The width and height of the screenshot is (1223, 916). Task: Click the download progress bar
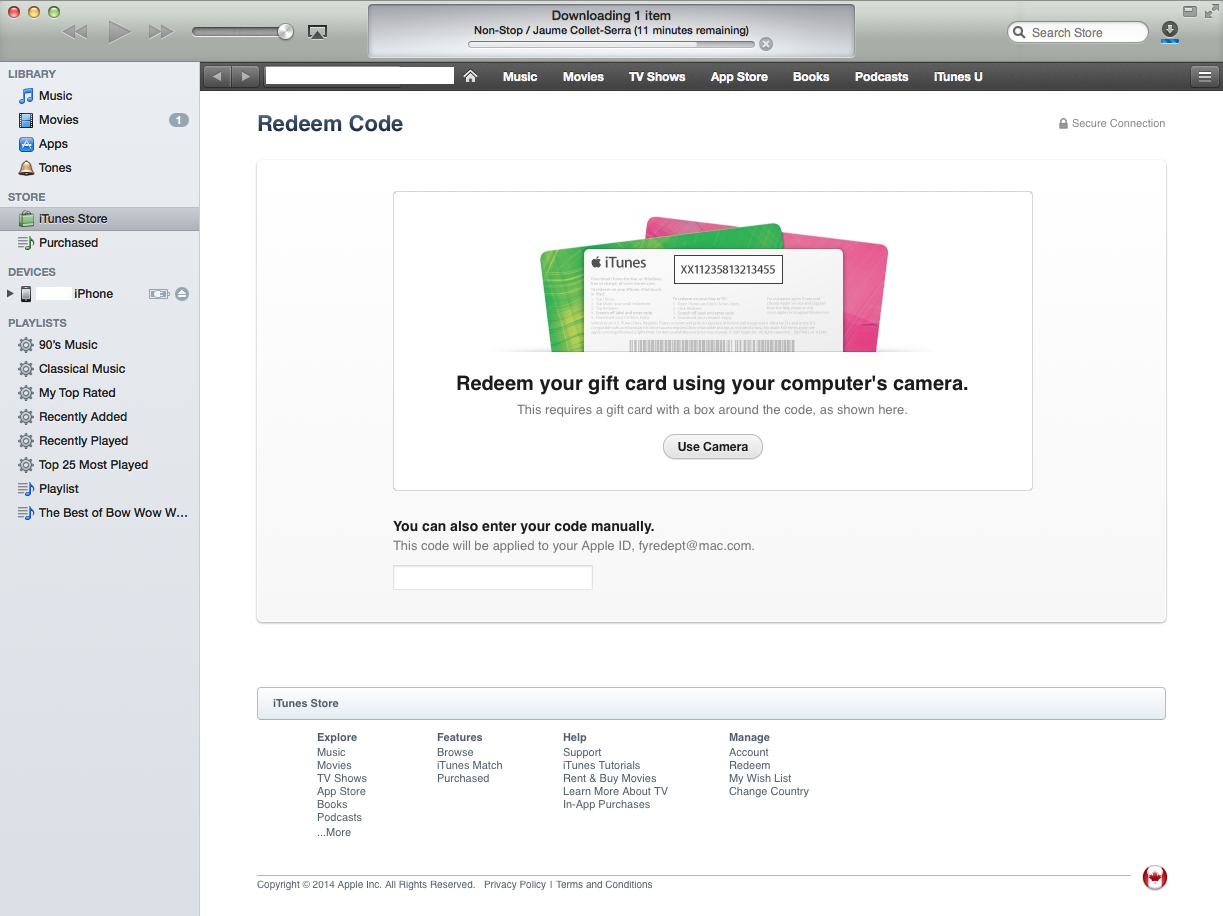coord(611,44)
